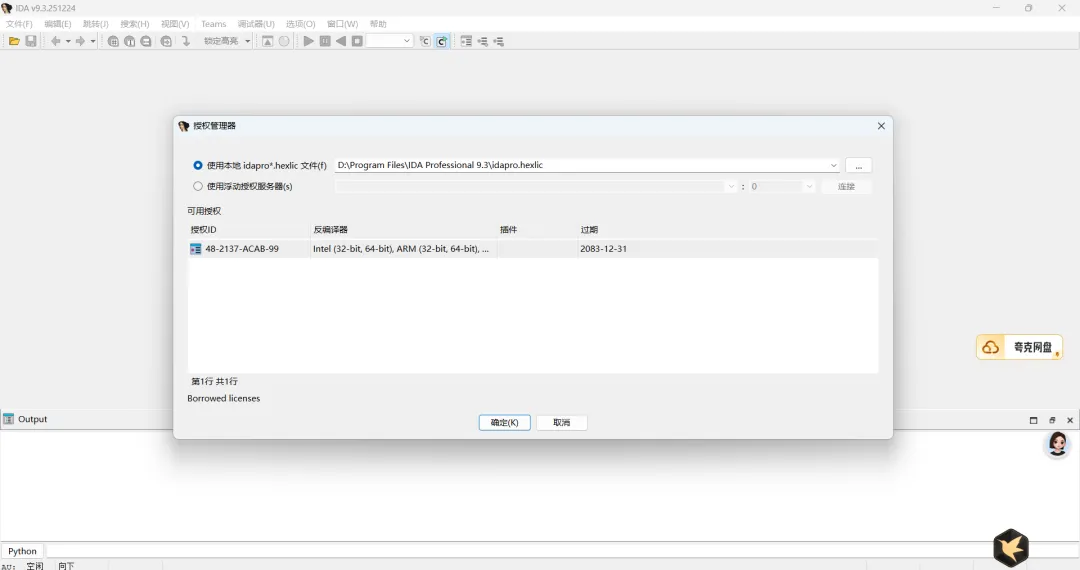
Task: Click the highlighted C with green arrow icon
Action: point(442,41)
